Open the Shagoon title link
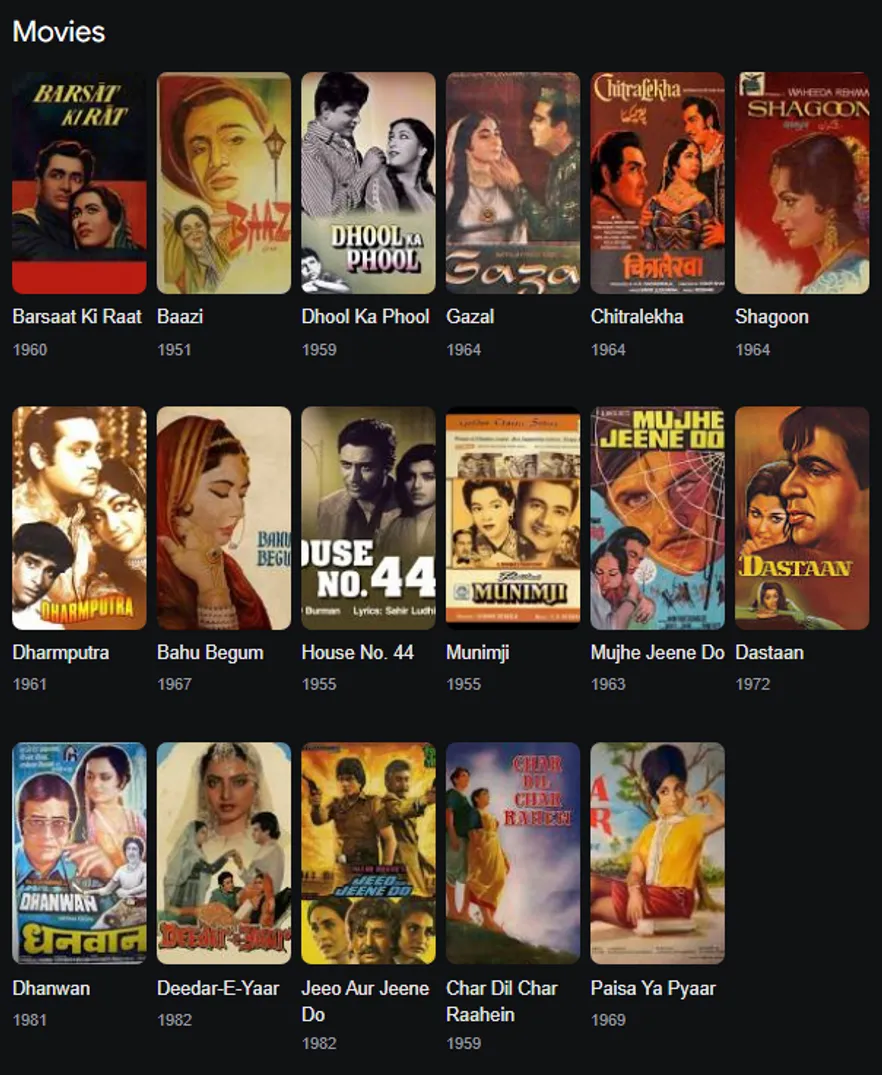The image size is (882, 1075). click(x=772, y=317)
